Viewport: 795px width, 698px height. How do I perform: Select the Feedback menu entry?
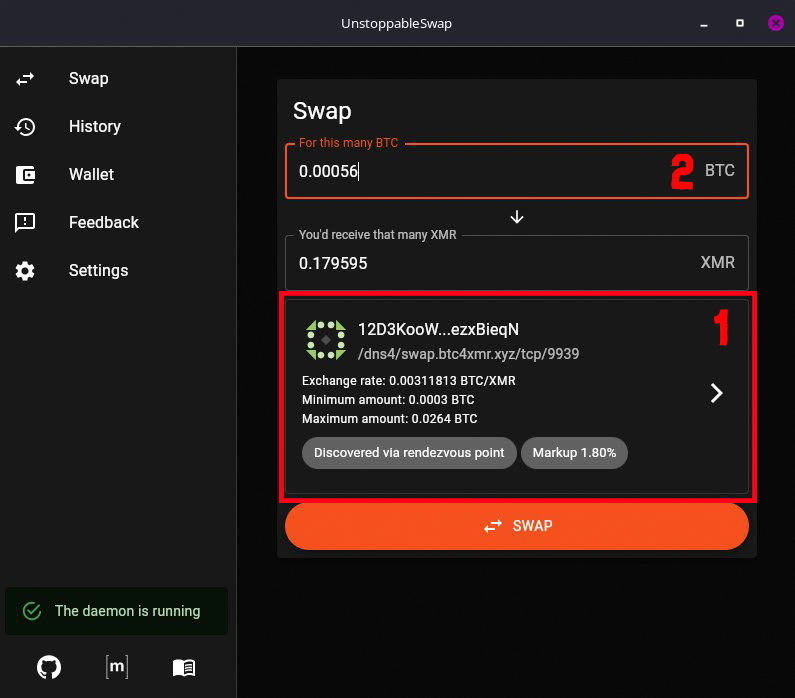click(x=103, y=223)
